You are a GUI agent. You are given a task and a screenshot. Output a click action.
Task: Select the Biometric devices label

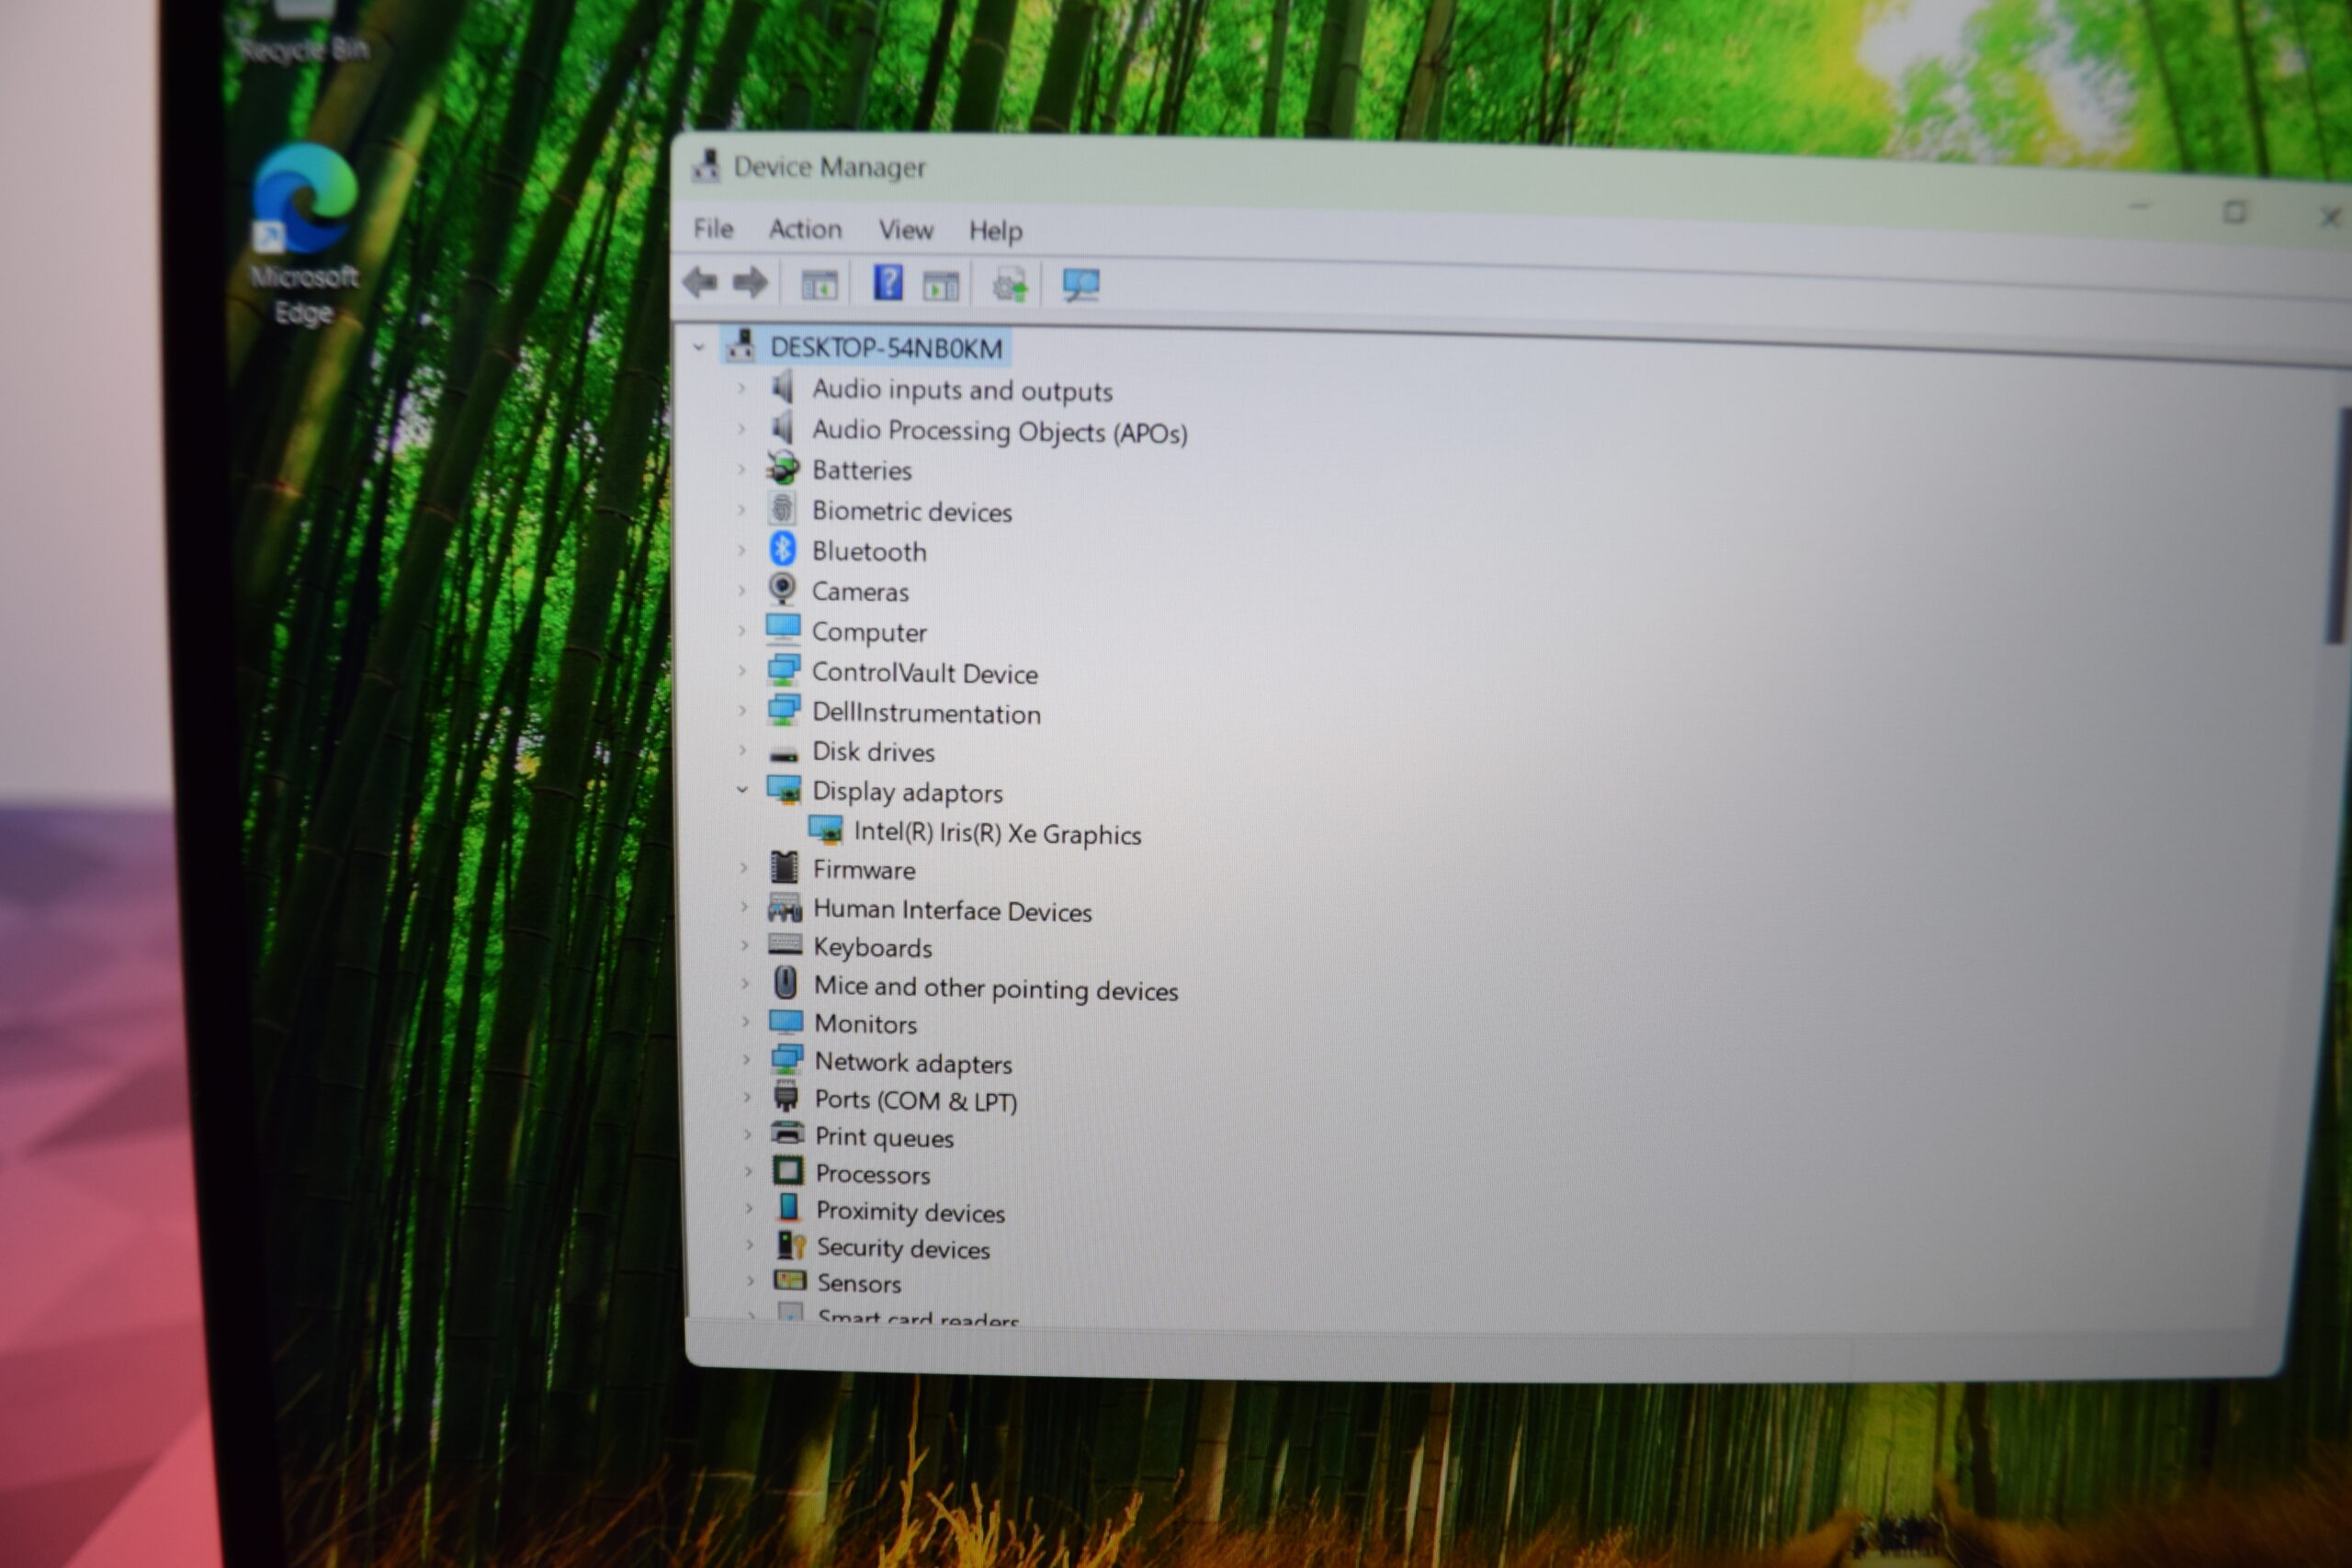pos(912,511)
